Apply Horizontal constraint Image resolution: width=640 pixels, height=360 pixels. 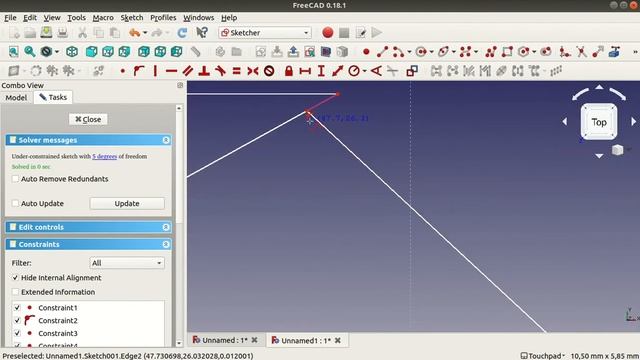point(171,71)
